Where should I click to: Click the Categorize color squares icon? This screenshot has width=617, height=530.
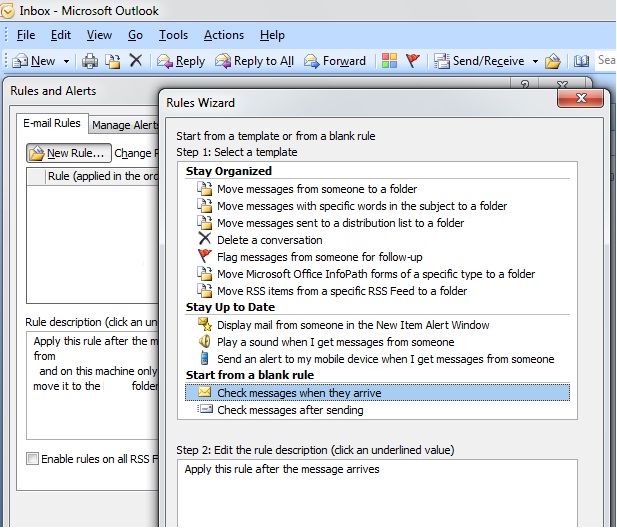(x=389, y=61)
